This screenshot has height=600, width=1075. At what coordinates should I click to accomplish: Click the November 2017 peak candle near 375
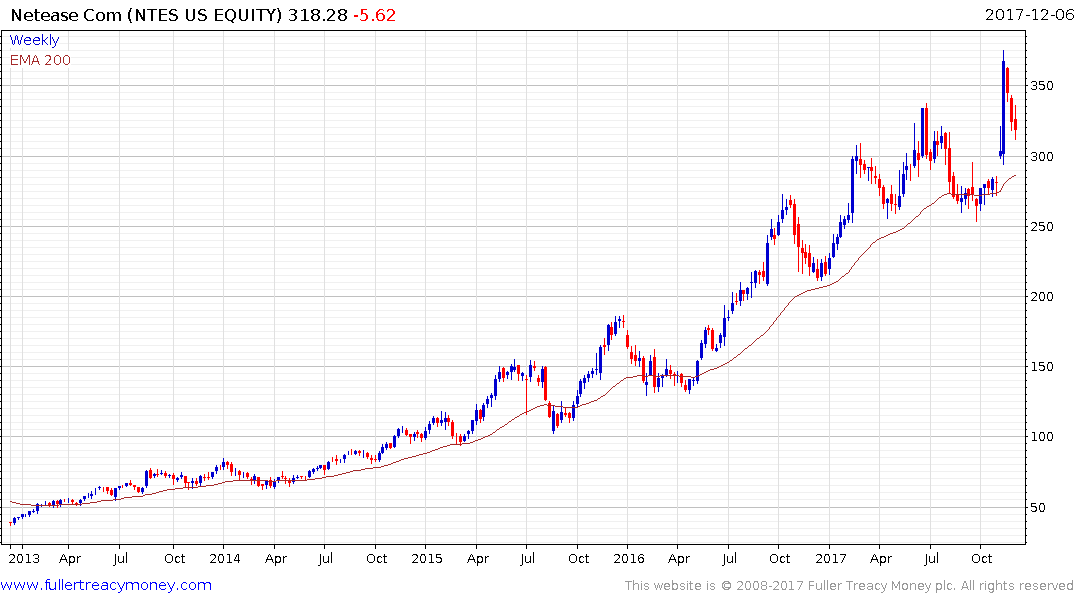(x=1004, y=106)
